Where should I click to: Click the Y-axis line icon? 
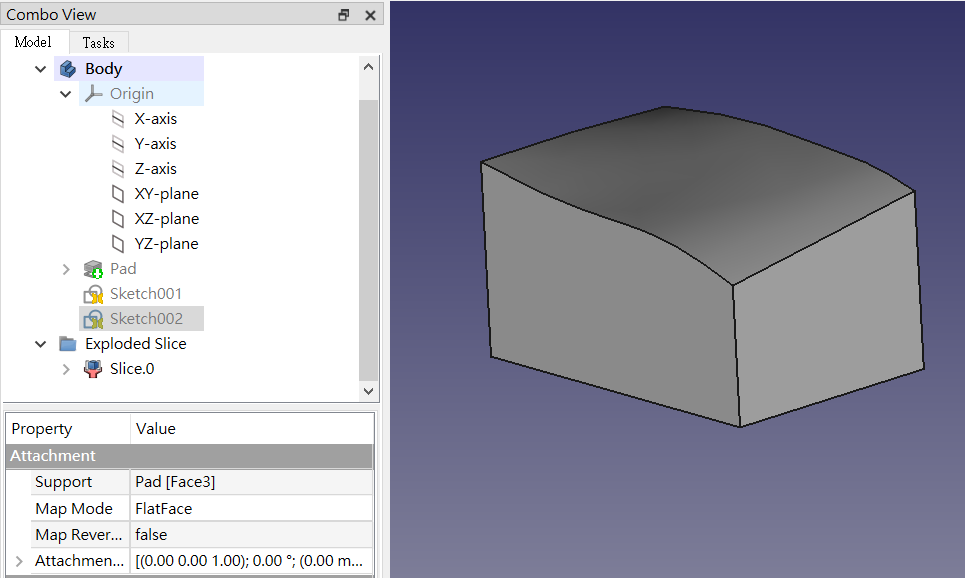click(118, 144)
